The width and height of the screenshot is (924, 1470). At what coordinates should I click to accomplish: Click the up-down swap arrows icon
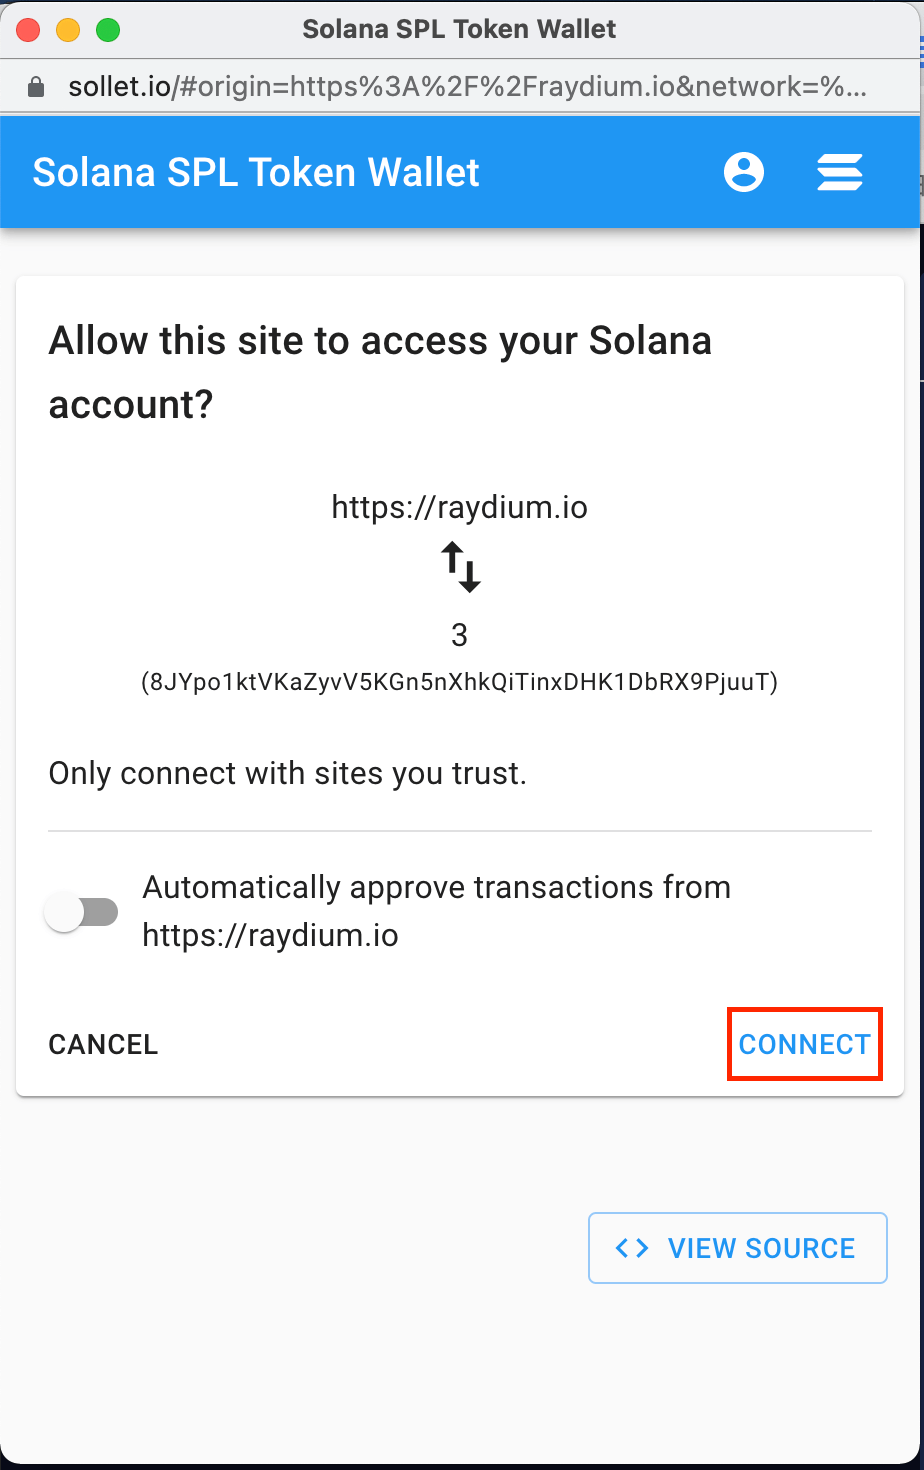point(461,566)
